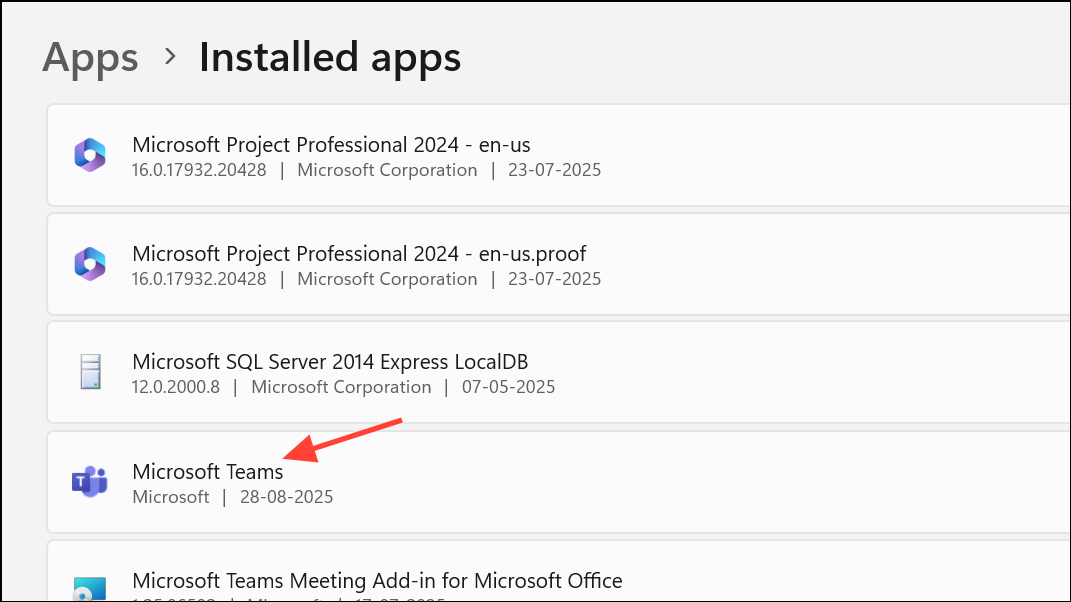Click install date of Project Professional en-us
Screen dimensions: 1071x602
pos(554,169)
